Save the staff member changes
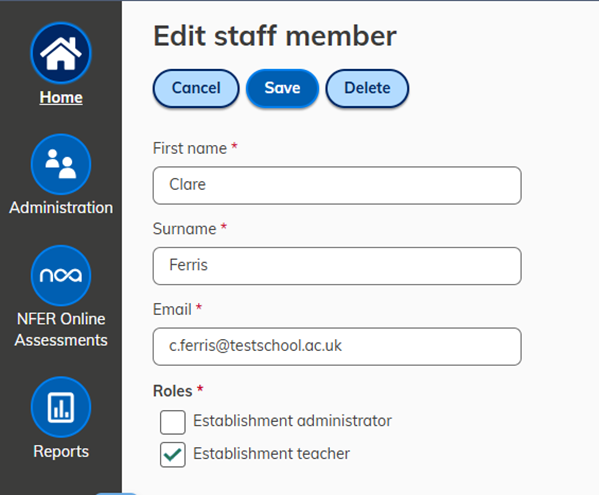Image resolution: width=599 pixels, height=495 pixels. [x=282, y=88]
